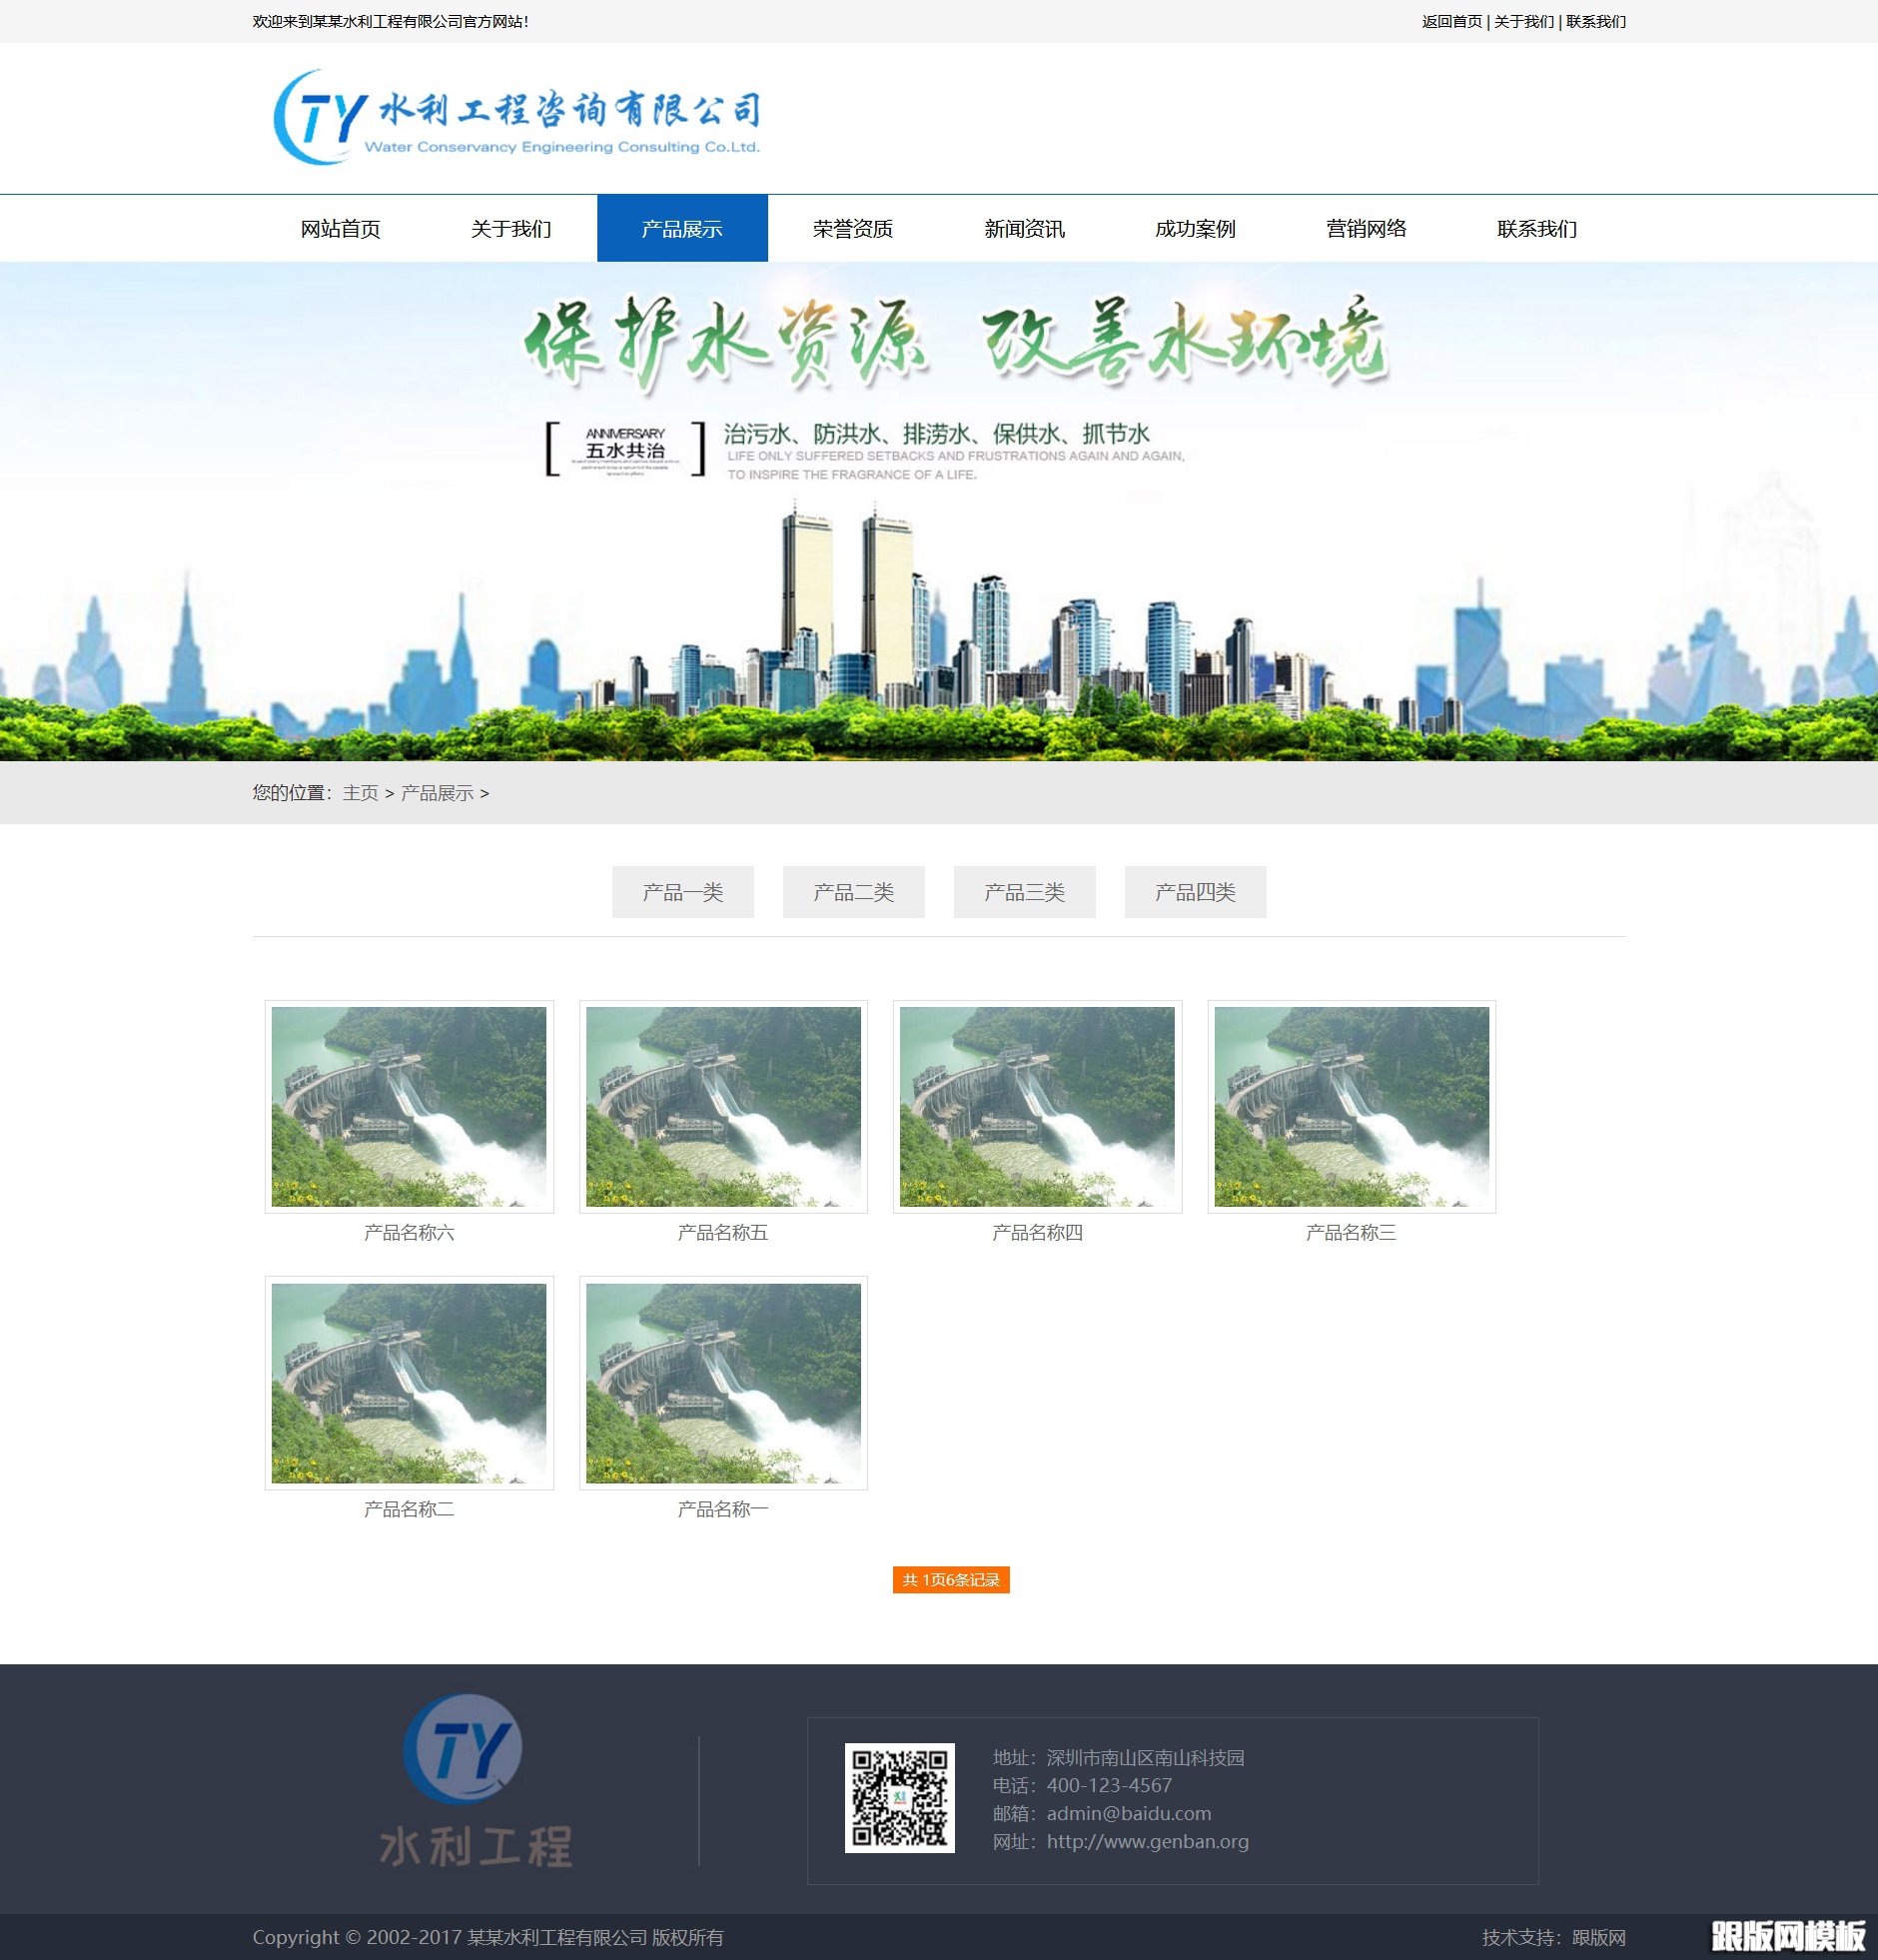Click the TY footer logo
1878x1960 pixels.
coord(474,1782)
